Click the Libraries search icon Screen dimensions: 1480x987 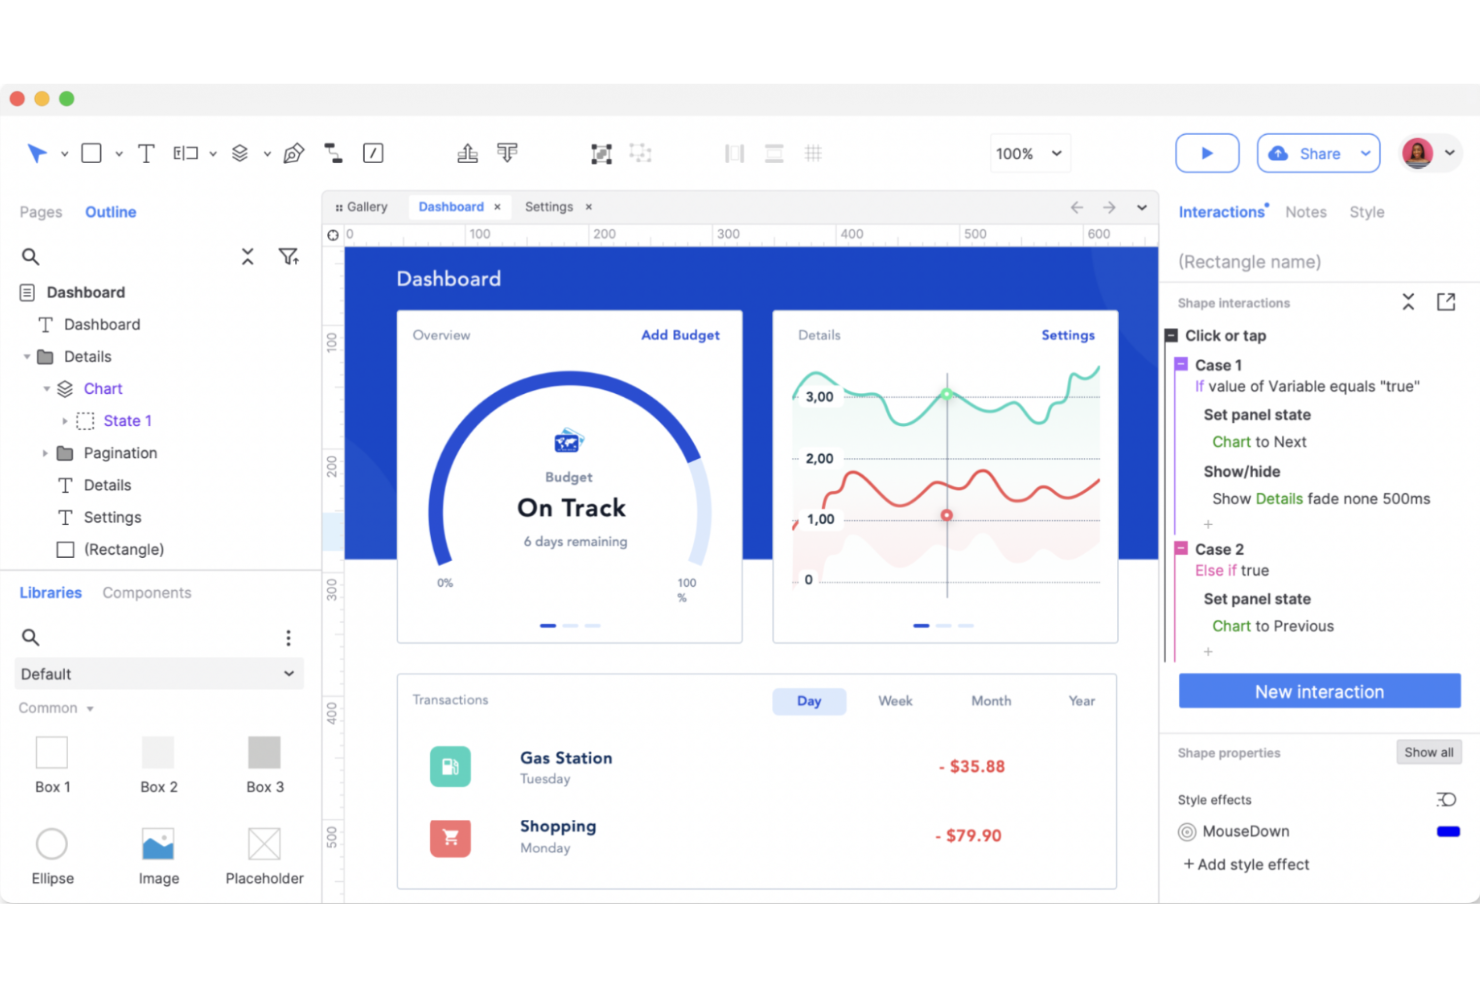tap(31, 637)
